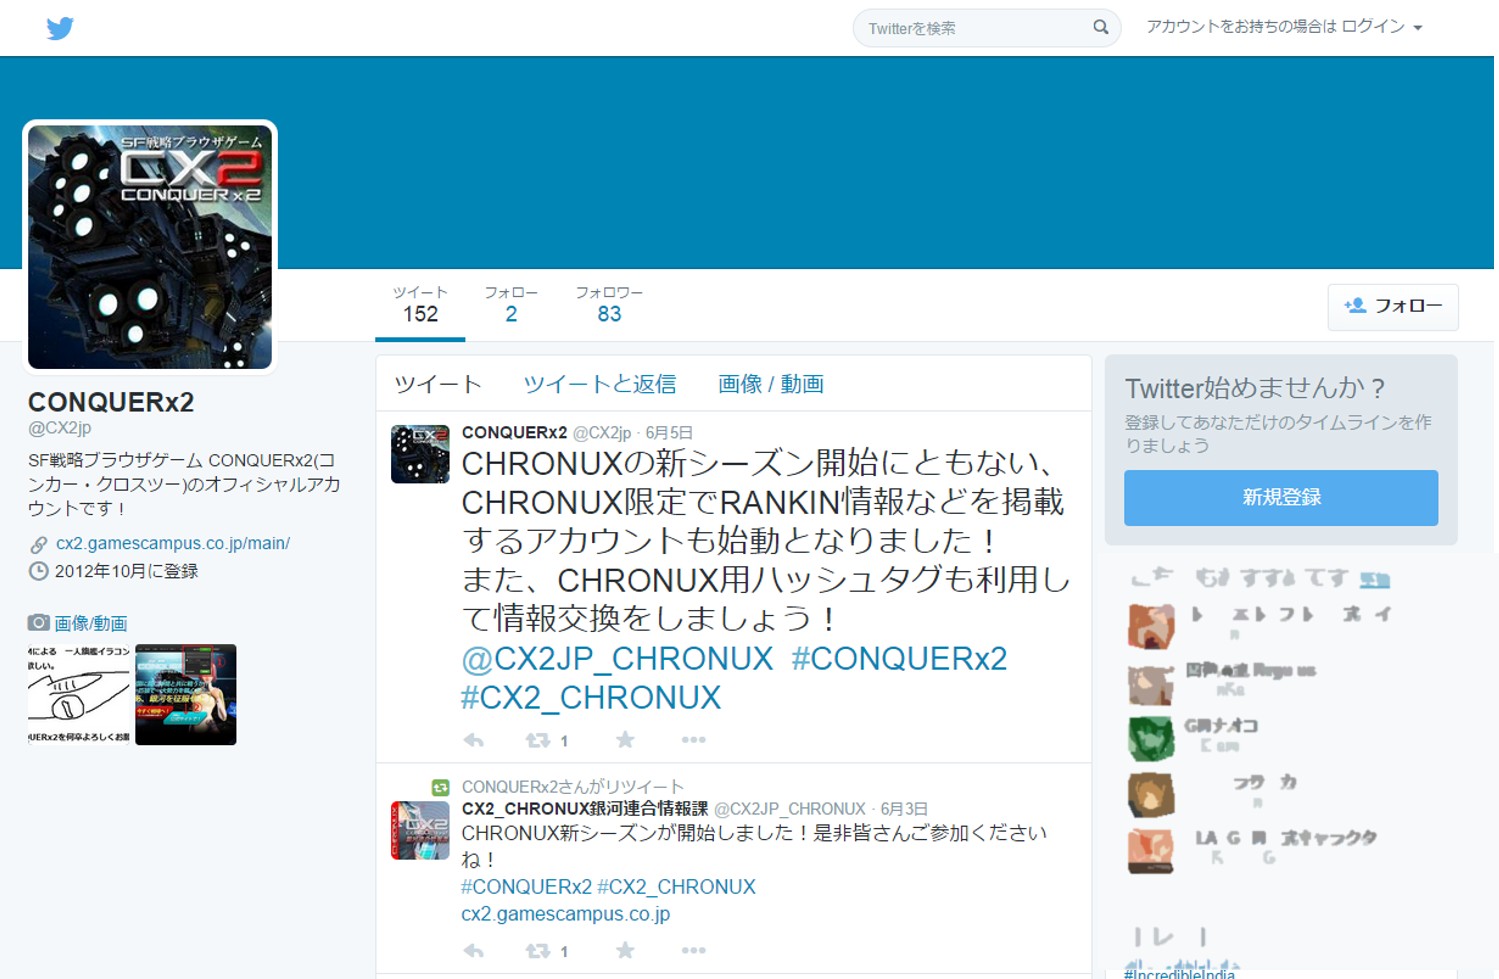
Task: Click the search magnifier icon
Action: pyautogui.click(x=1100, y=27)
